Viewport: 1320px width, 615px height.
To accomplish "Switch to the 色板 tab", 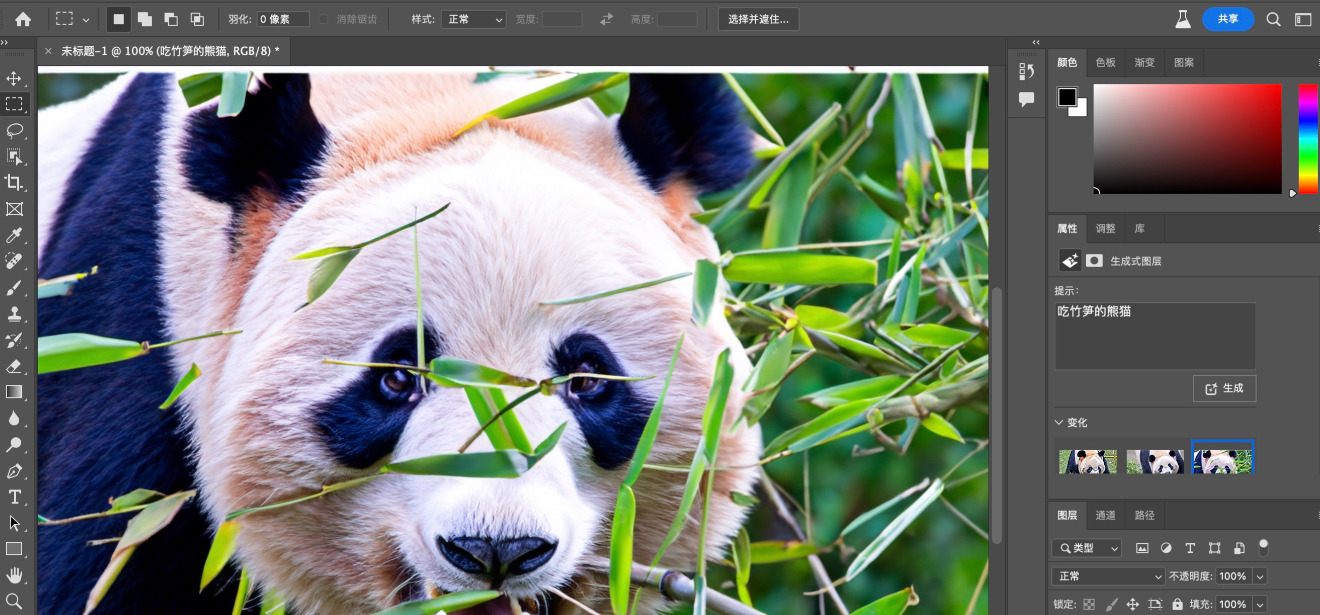I will (x=1105, y=62).
